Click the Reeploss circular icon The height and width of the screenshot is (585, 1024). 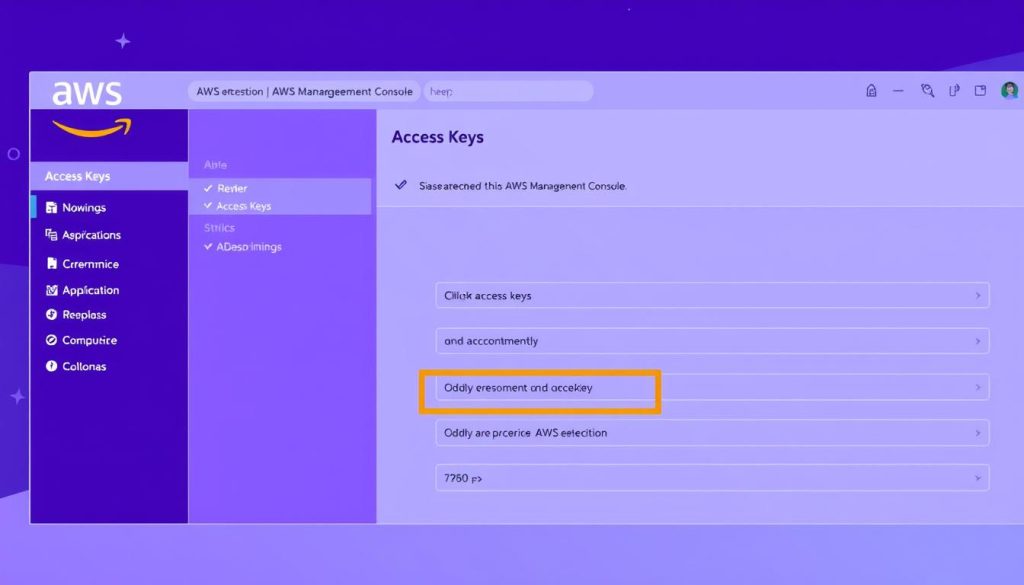point(52,314)
